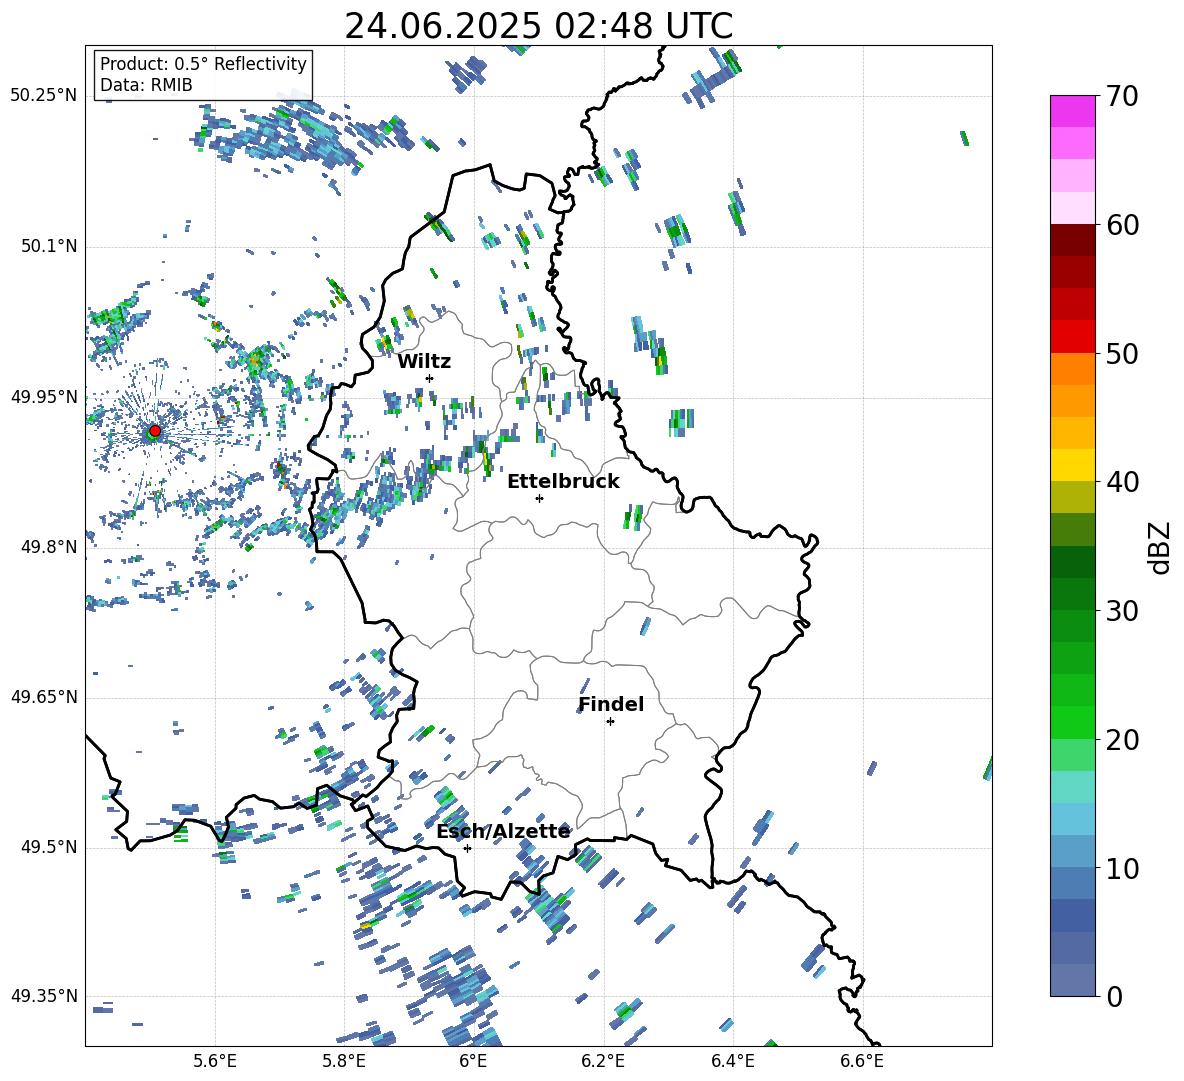Click the 49.35°N latitude label
The width and height of the screenshot is (1184, 1081).
[44, 996]
